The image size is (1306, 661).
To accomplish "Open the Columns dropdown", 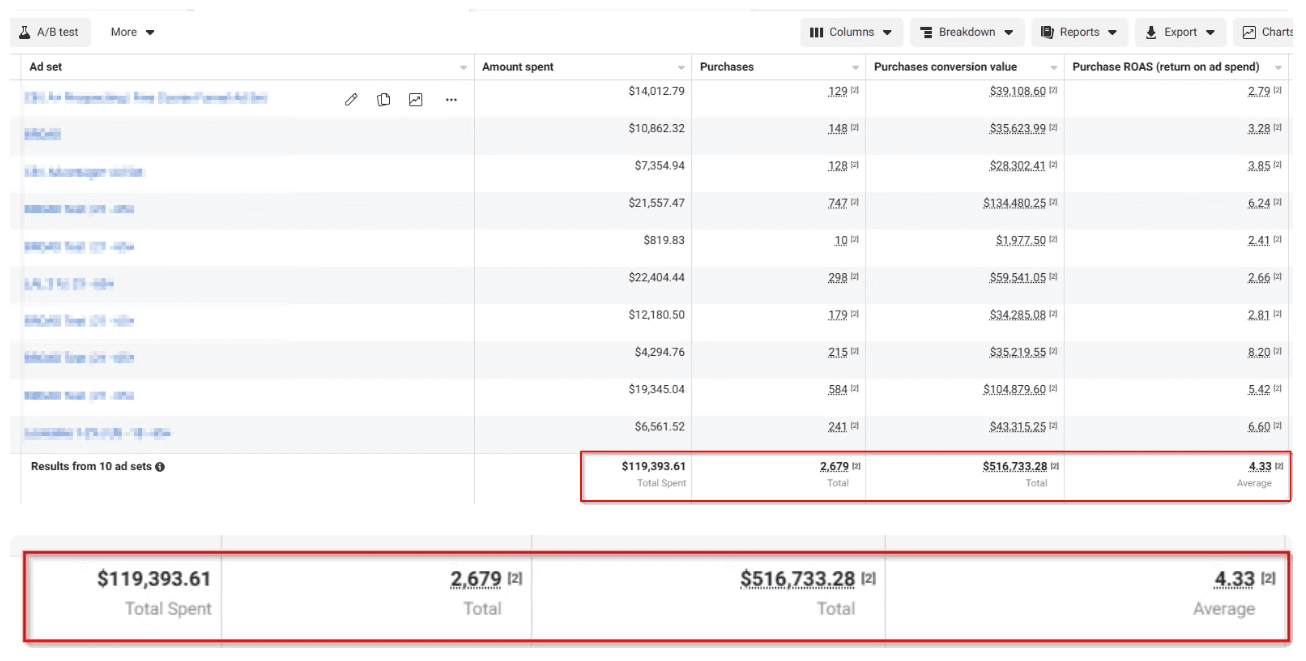I will [852, 32].
